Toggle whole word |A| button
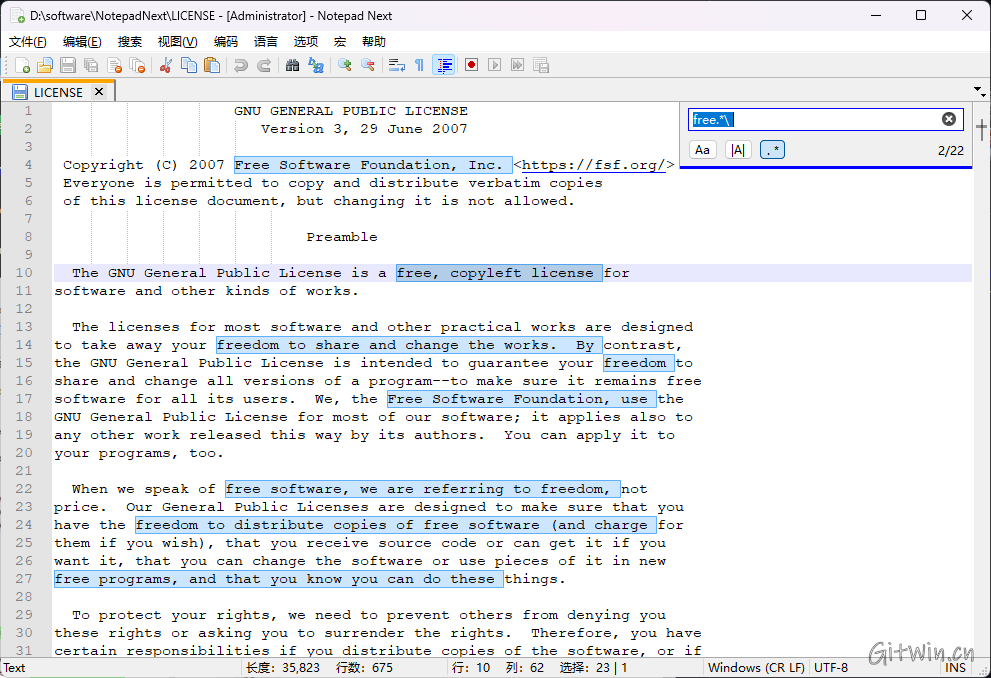 coord(738,150)
